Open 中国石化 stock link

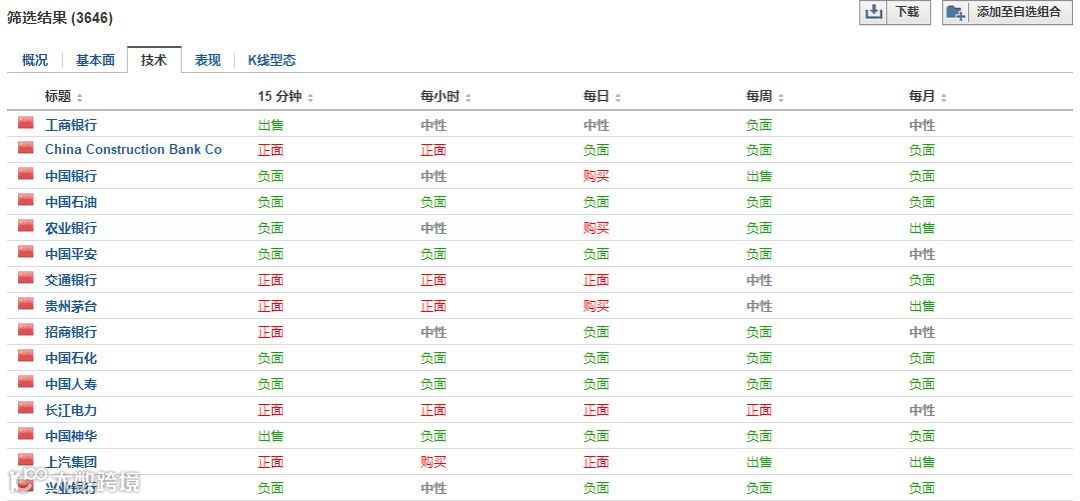71,358
